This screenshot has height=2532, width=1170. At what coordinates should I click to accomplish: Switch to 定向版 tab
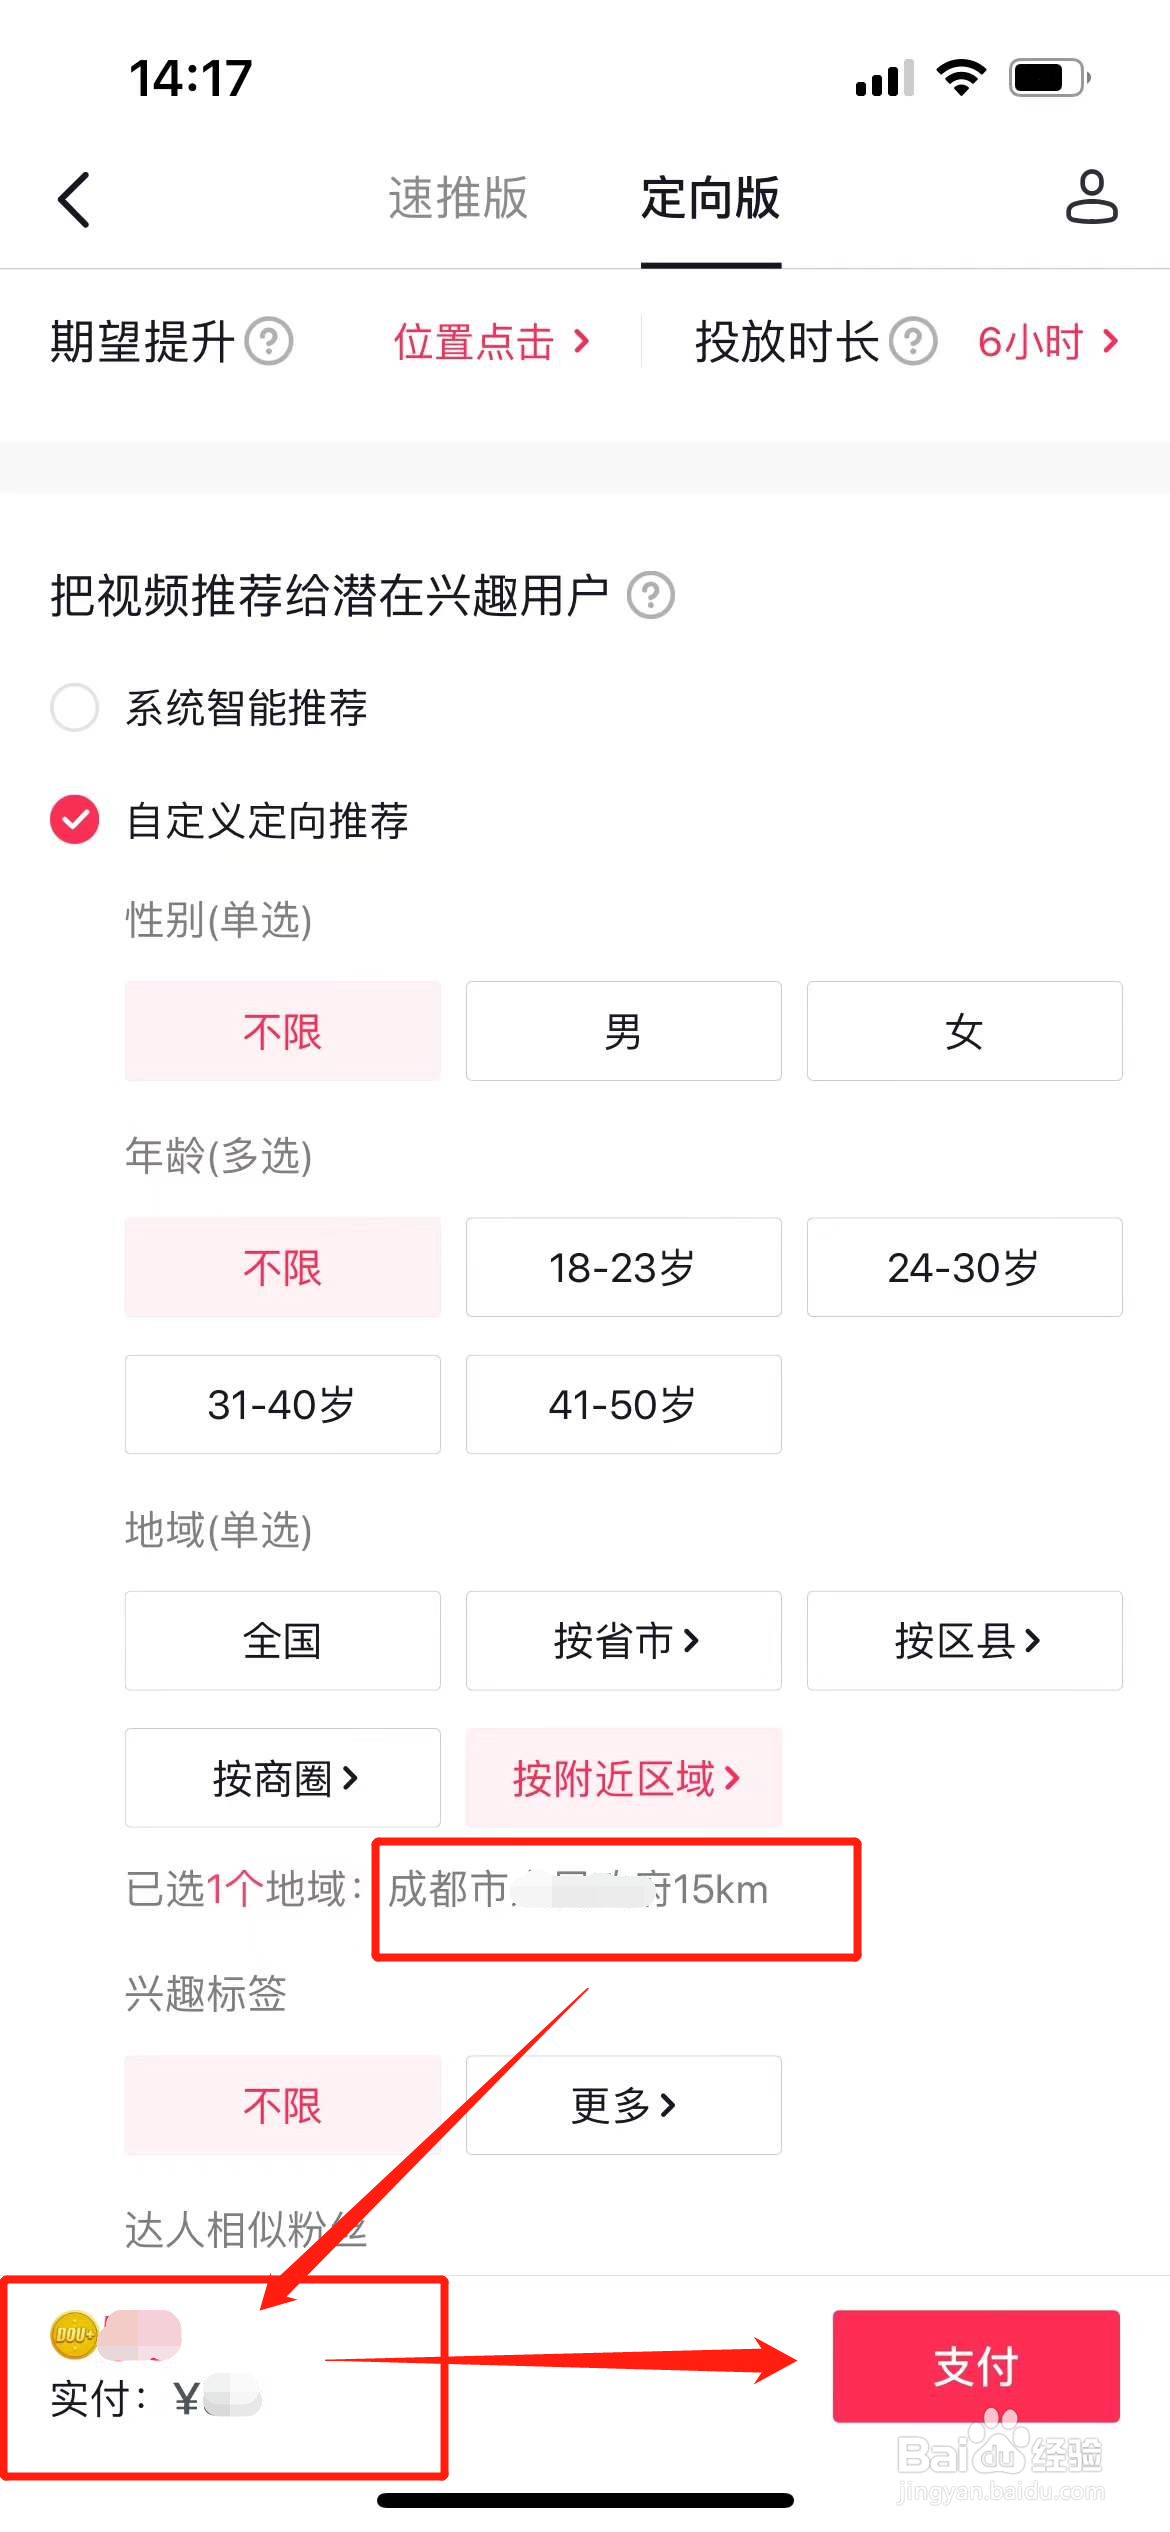710,198
